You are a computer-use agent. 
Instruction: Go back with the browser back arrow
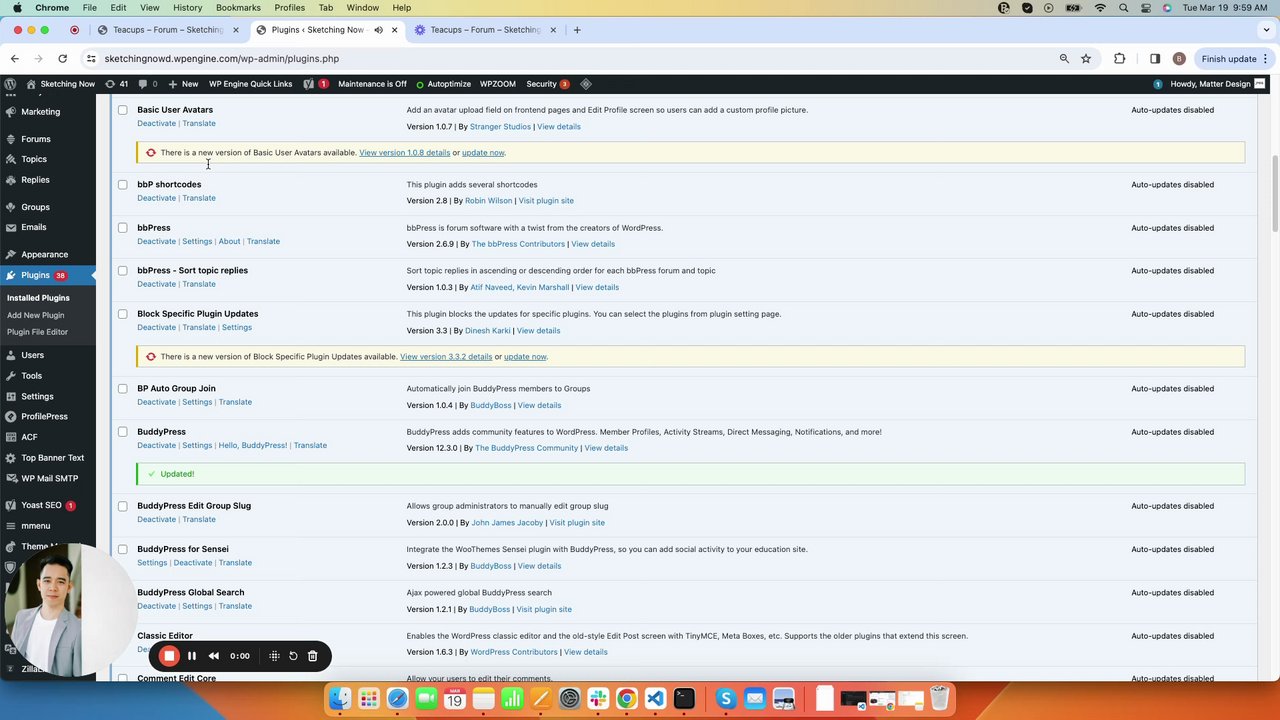tap(15, 59)
